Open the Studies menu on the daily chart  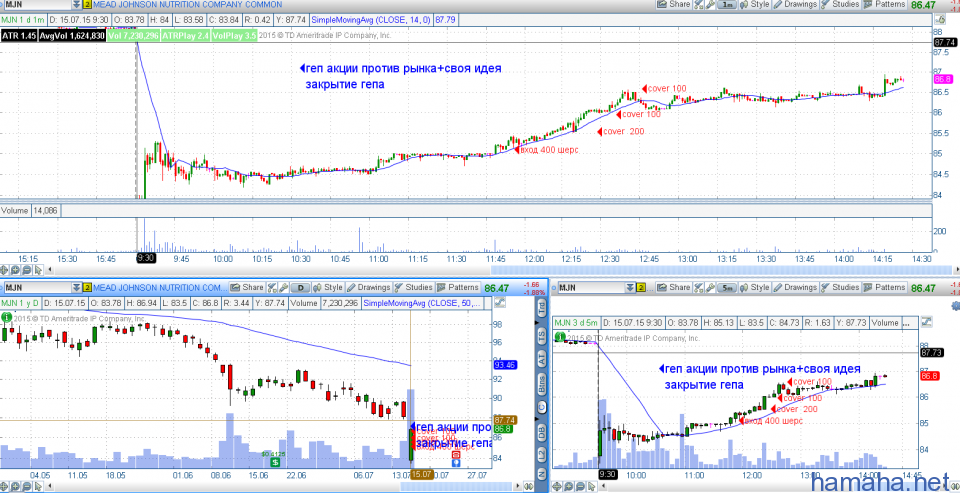click(414, 287)
